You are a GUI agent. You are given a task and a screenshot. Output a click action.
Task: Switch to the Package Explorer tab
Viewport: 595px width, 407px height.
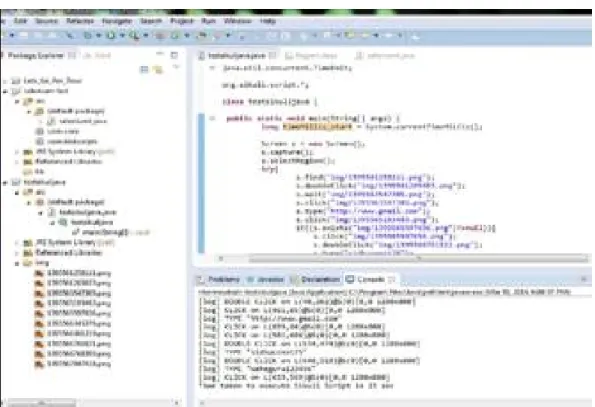[36, 55]
